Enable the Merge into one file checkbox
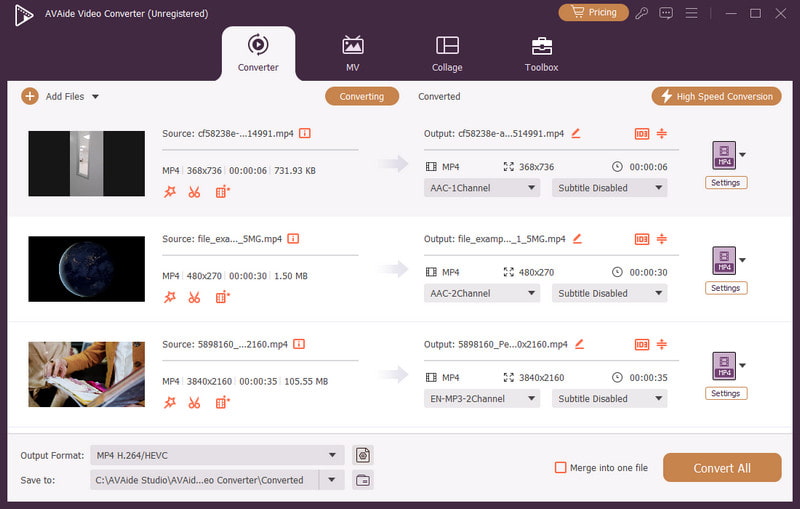Viewport: 800px width, 509px height. [x=561, y=468]
